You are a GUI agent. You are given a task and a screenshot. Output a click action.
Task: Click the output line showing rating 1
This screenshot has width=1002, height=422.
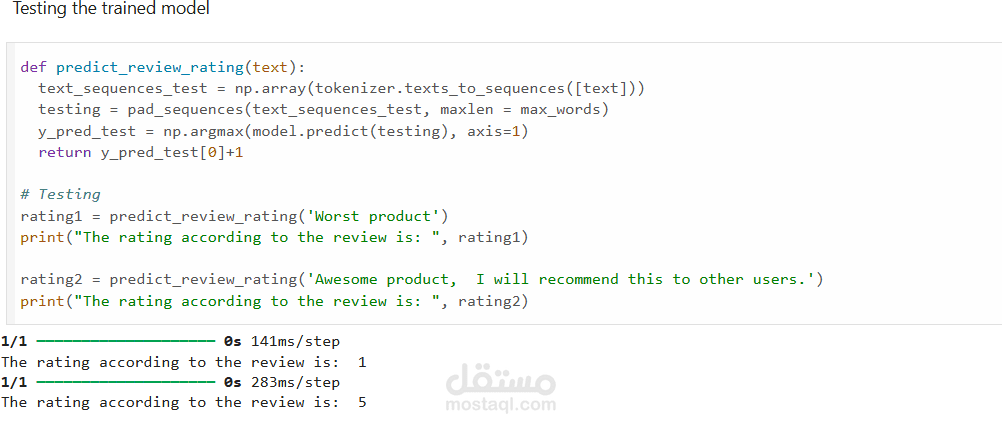coord(183,362)
